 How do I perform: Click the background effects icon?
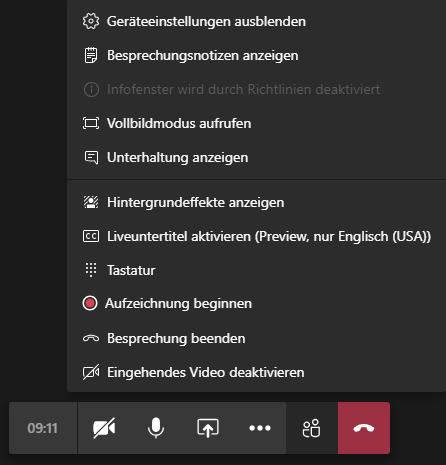(91, 202)
